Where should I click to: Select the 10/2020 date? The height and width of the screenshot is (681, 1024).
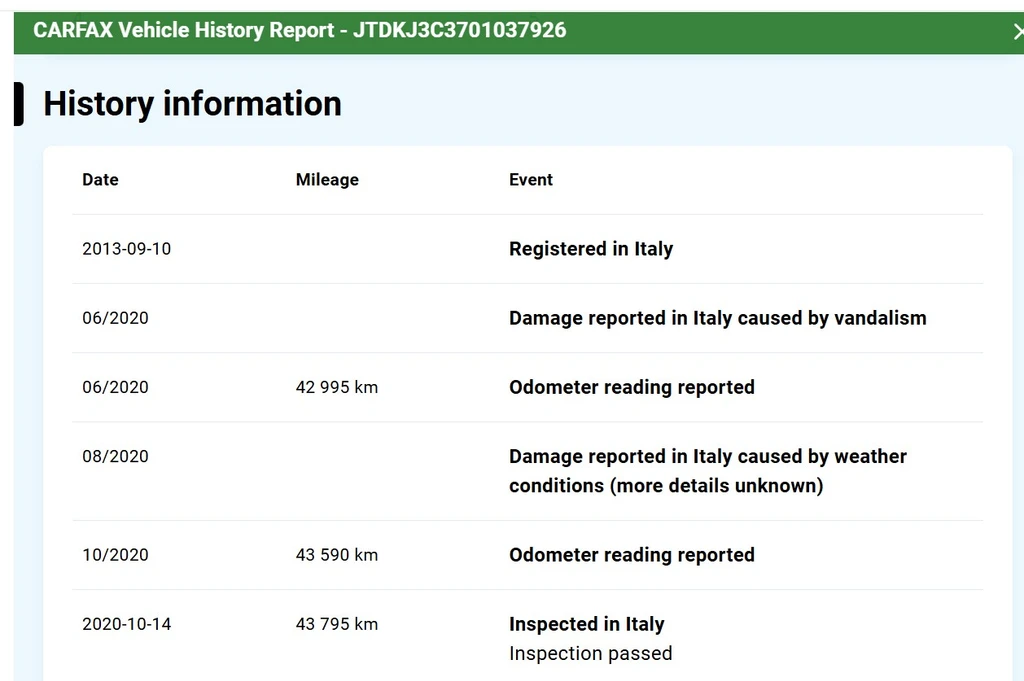pos(116,555)
